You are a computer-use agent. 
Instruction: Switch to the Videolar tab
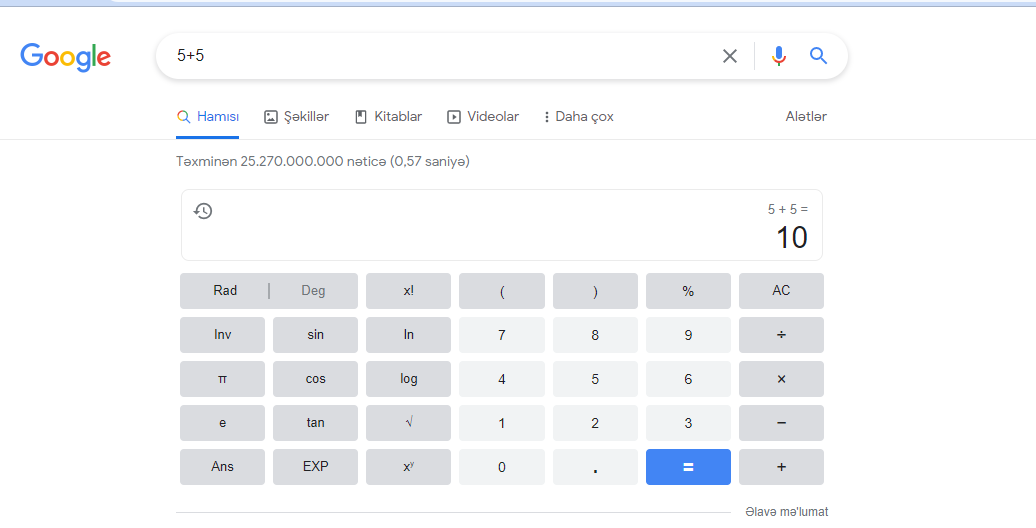(x=483, y=117)
